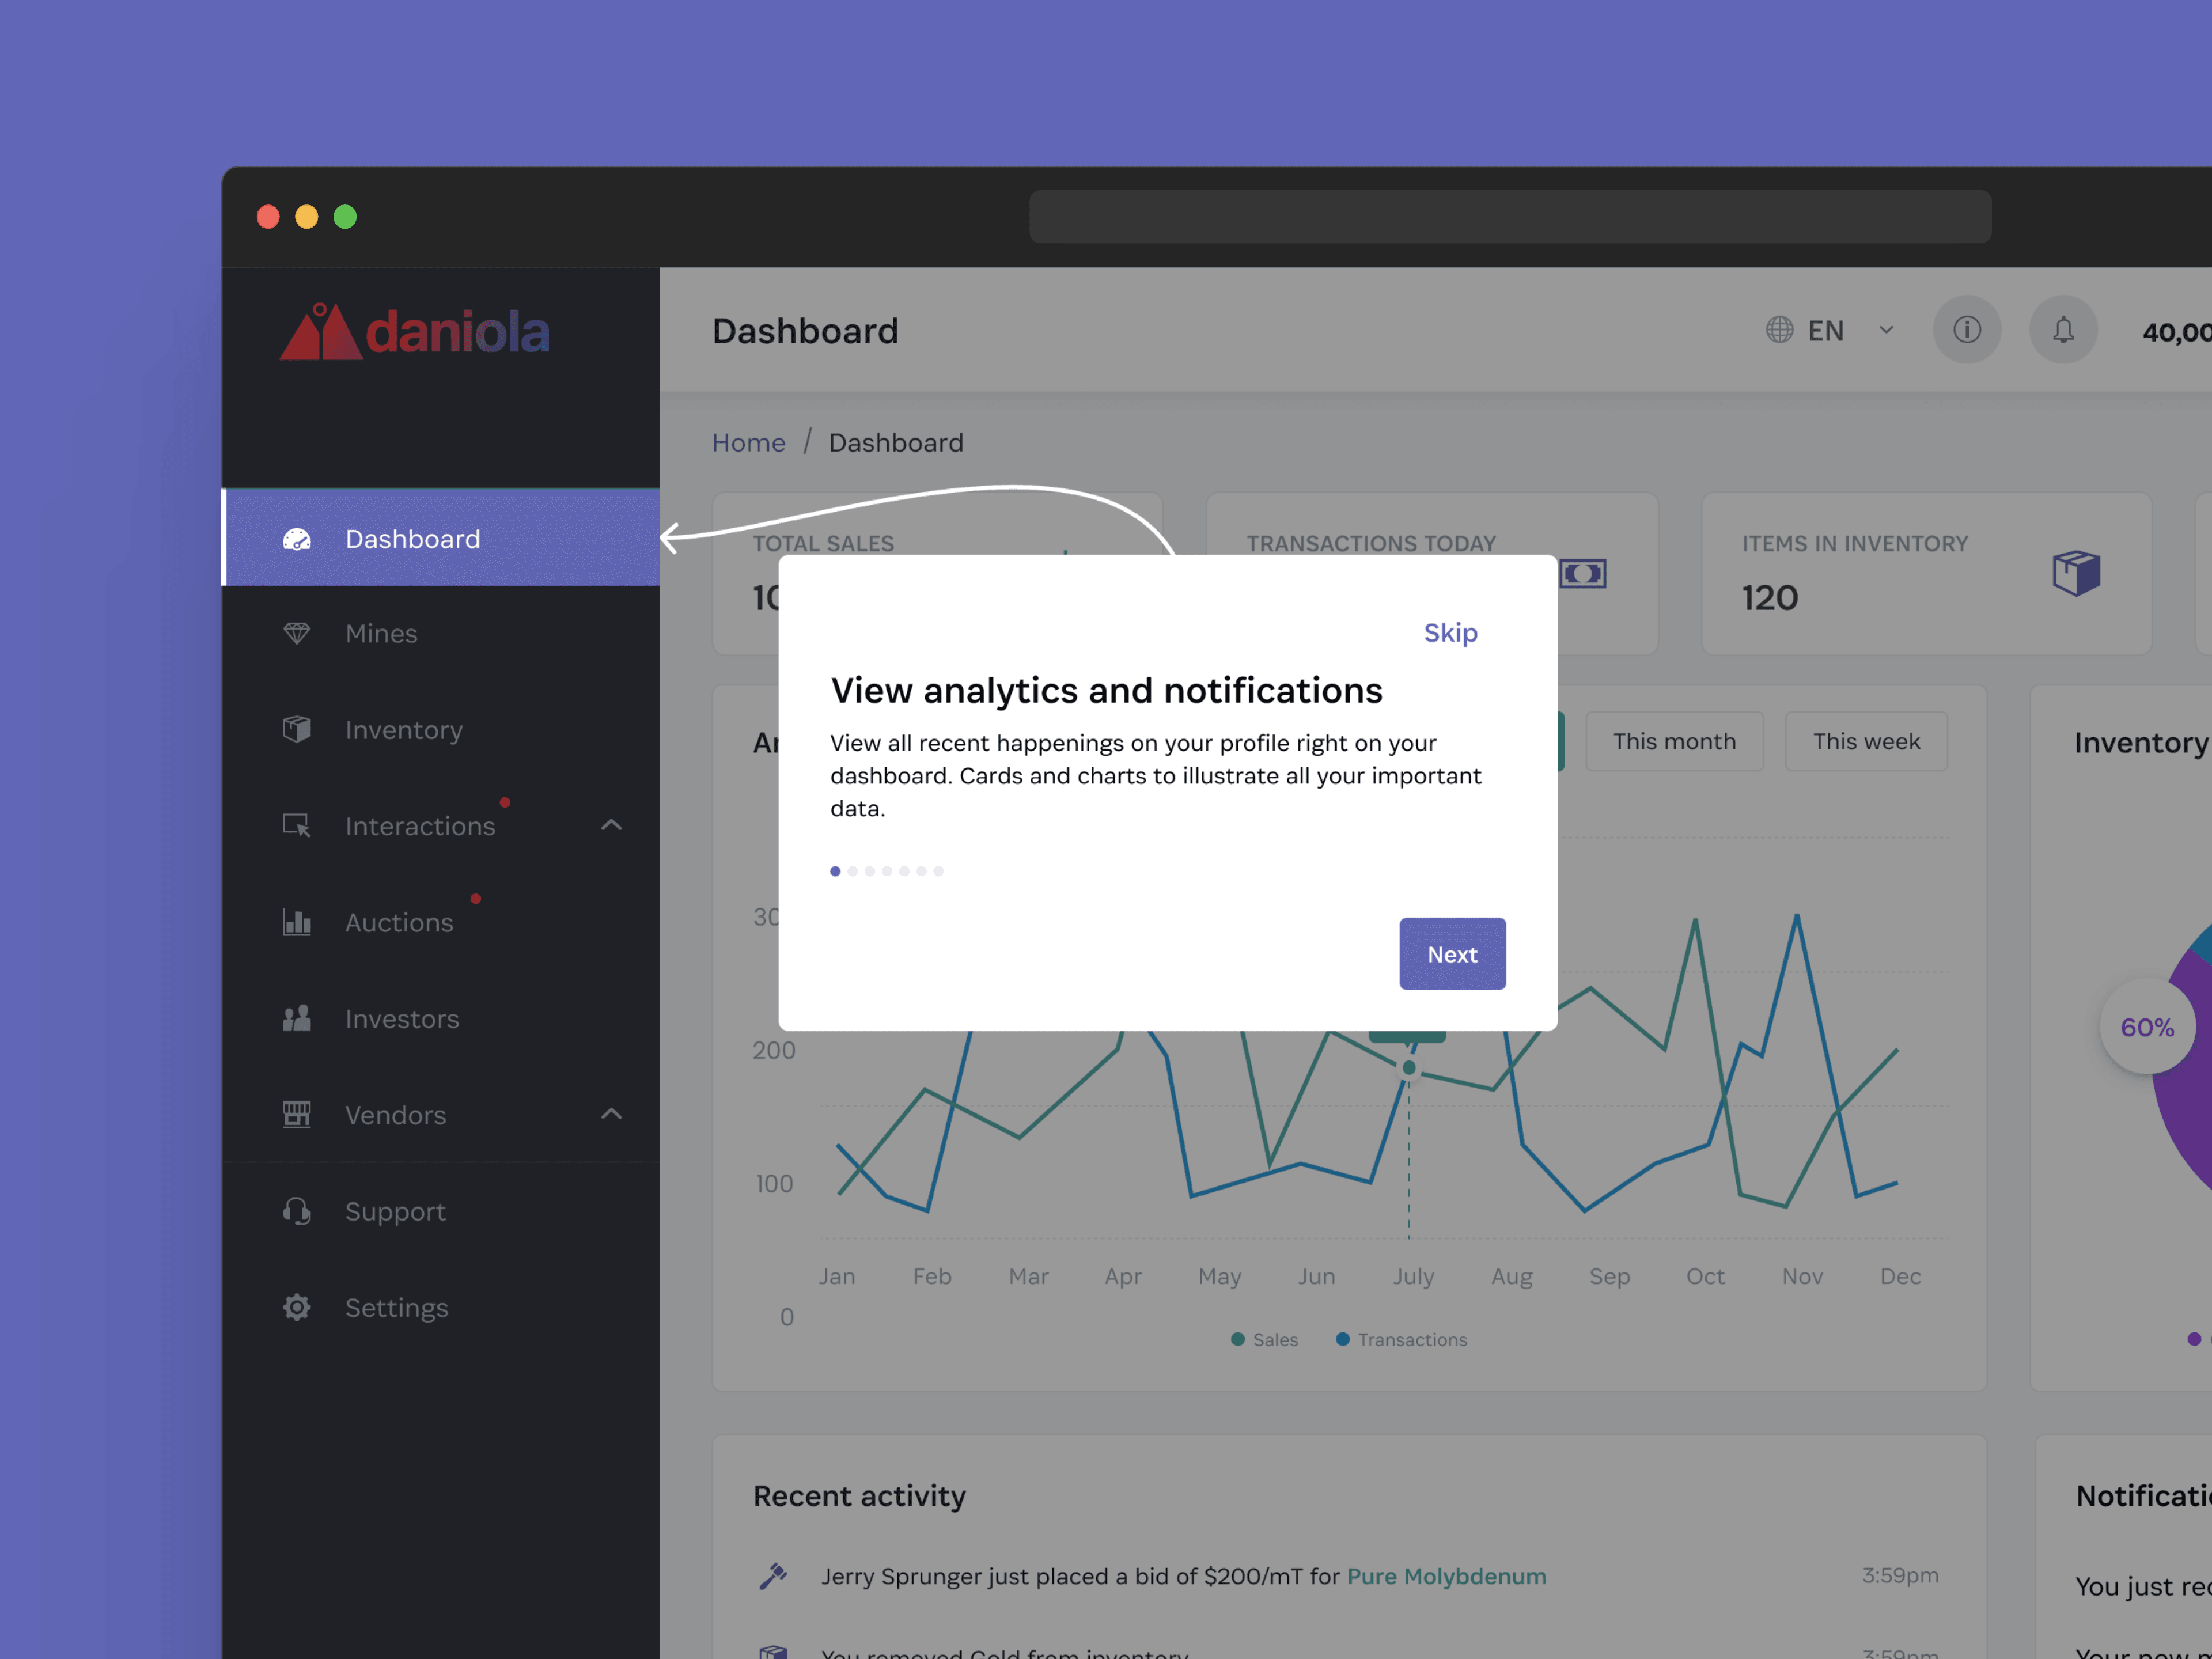Click the Home breadcrumb link

[748, 442]
